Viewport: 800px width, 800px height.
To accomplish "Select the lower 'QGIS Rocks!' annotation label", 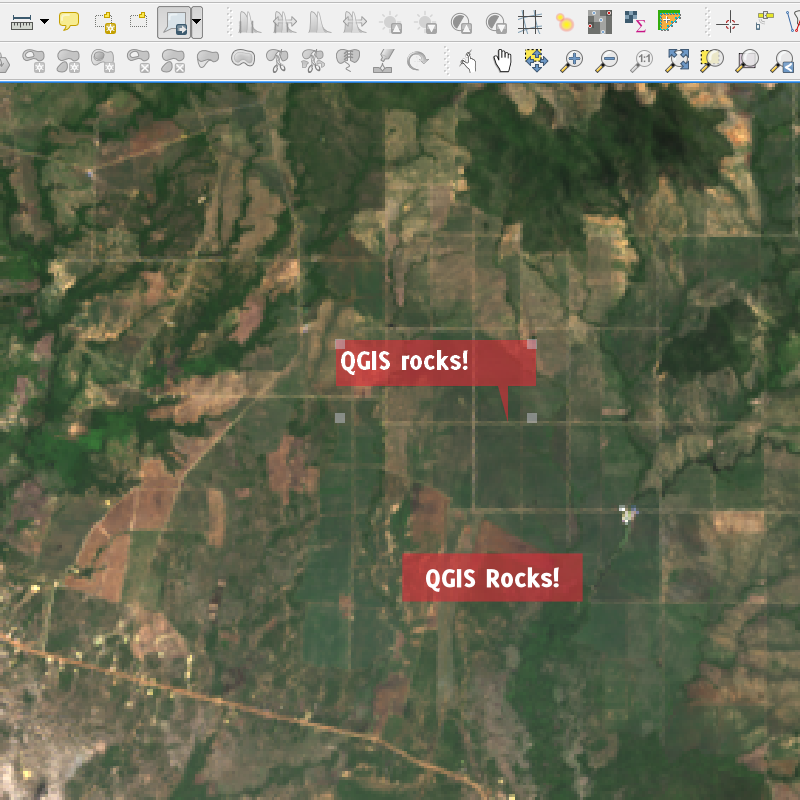I will click(x=492, y=578).
